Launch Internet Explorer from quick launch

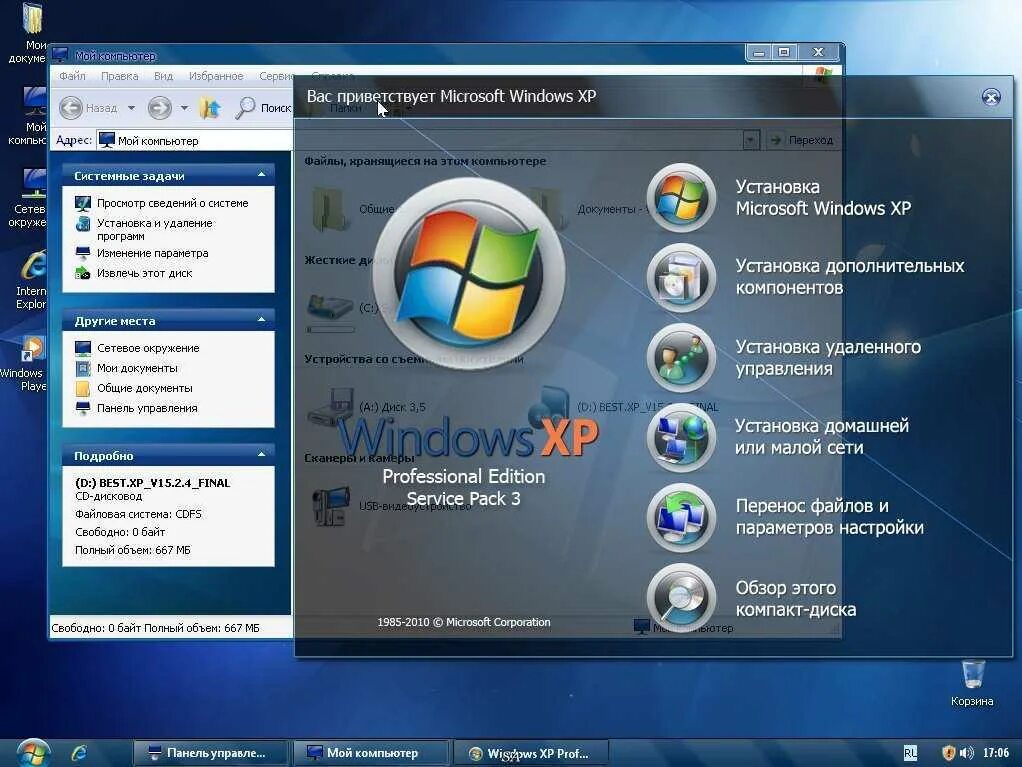[79, 753]
